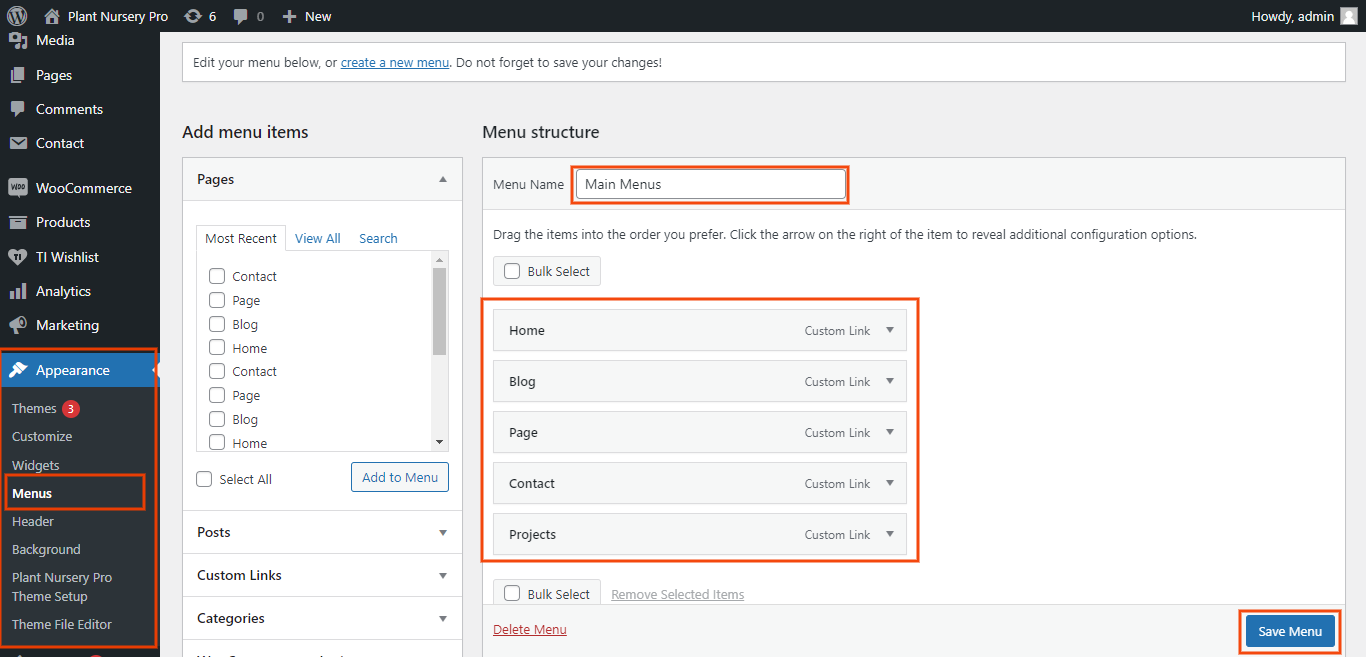The width and height of the screenshot is (1366, 657).
Task: Click the admin user avatar icon
Action: [1348, 16]
